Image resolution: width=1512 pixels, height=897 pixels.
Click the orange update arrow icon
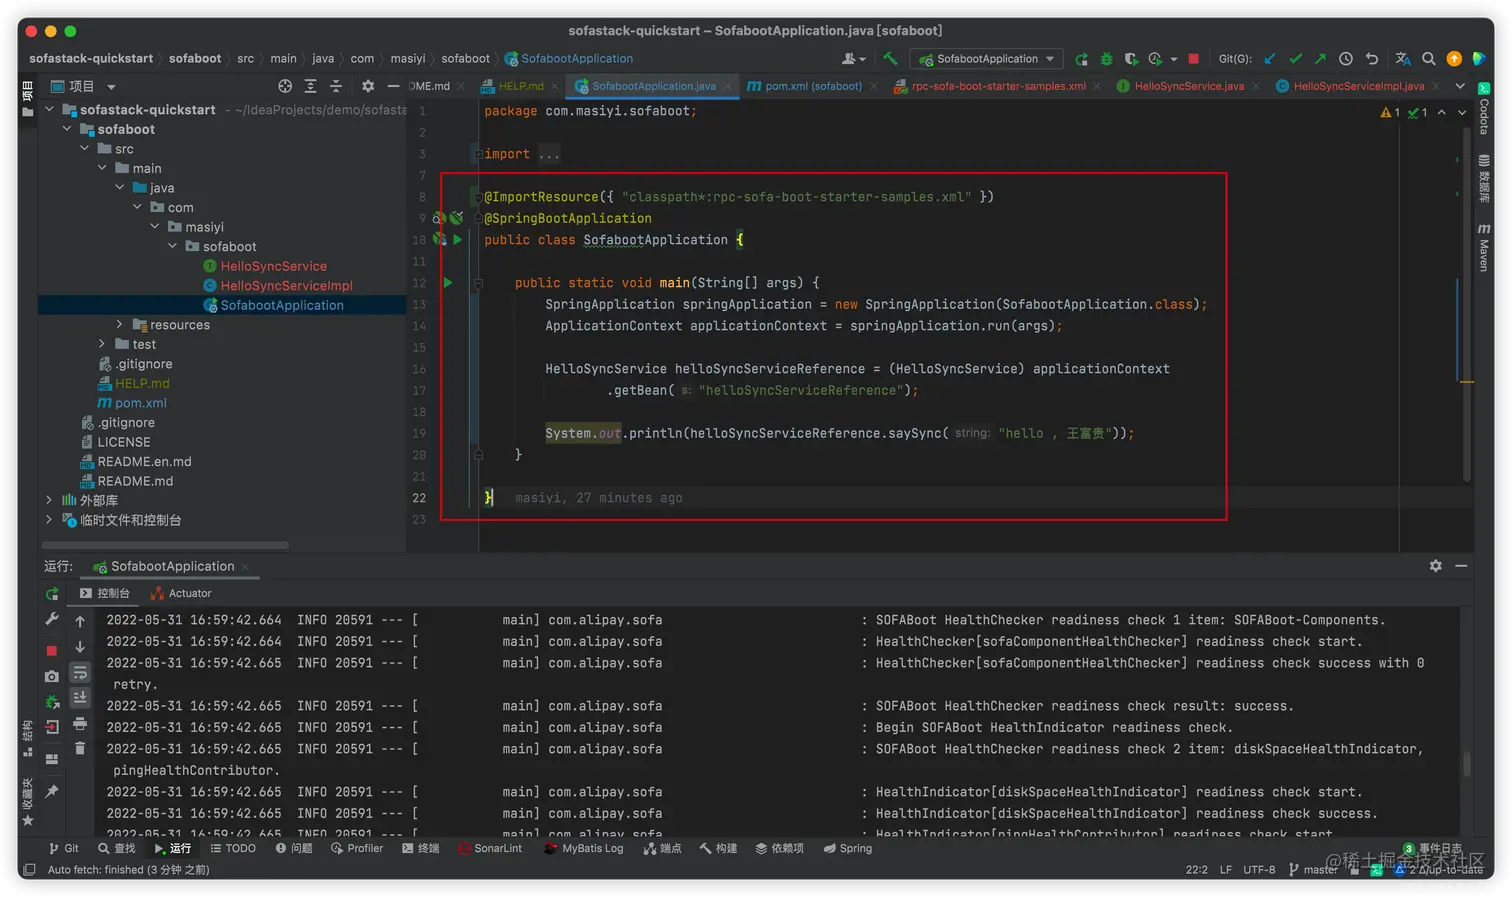(1454, 59)
